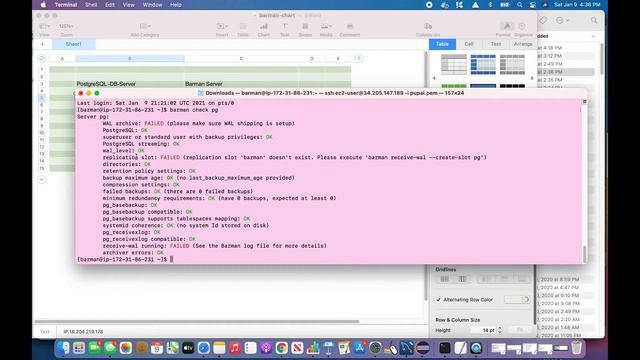Switch to the Table inspector tab

point(442,44)
